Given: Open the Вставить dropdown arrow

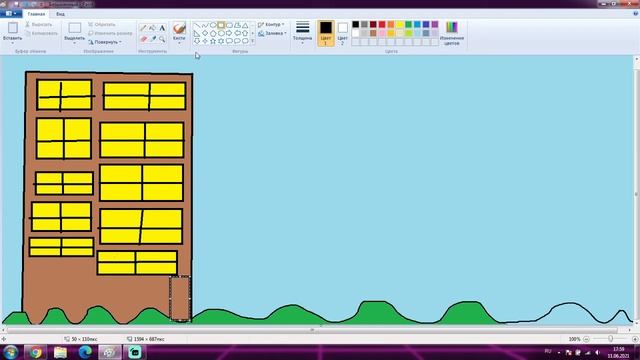Looking at the screenshot, I should point(12,42).
